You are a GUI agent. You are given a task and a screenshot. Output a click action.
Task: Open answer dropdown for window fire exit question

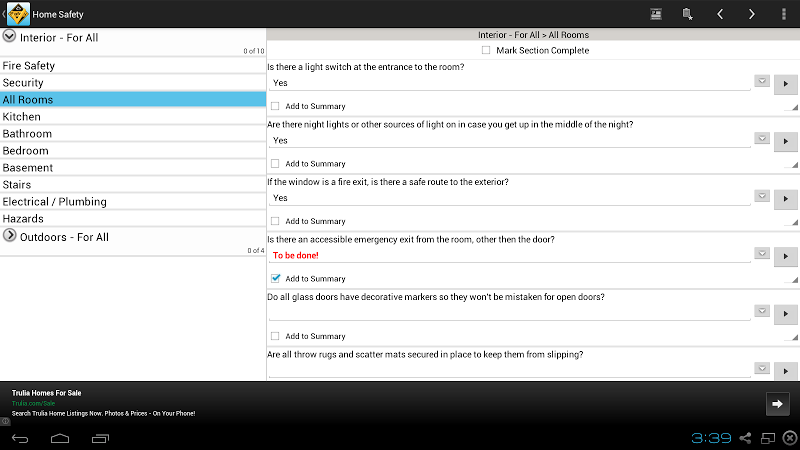coord(762,196)
